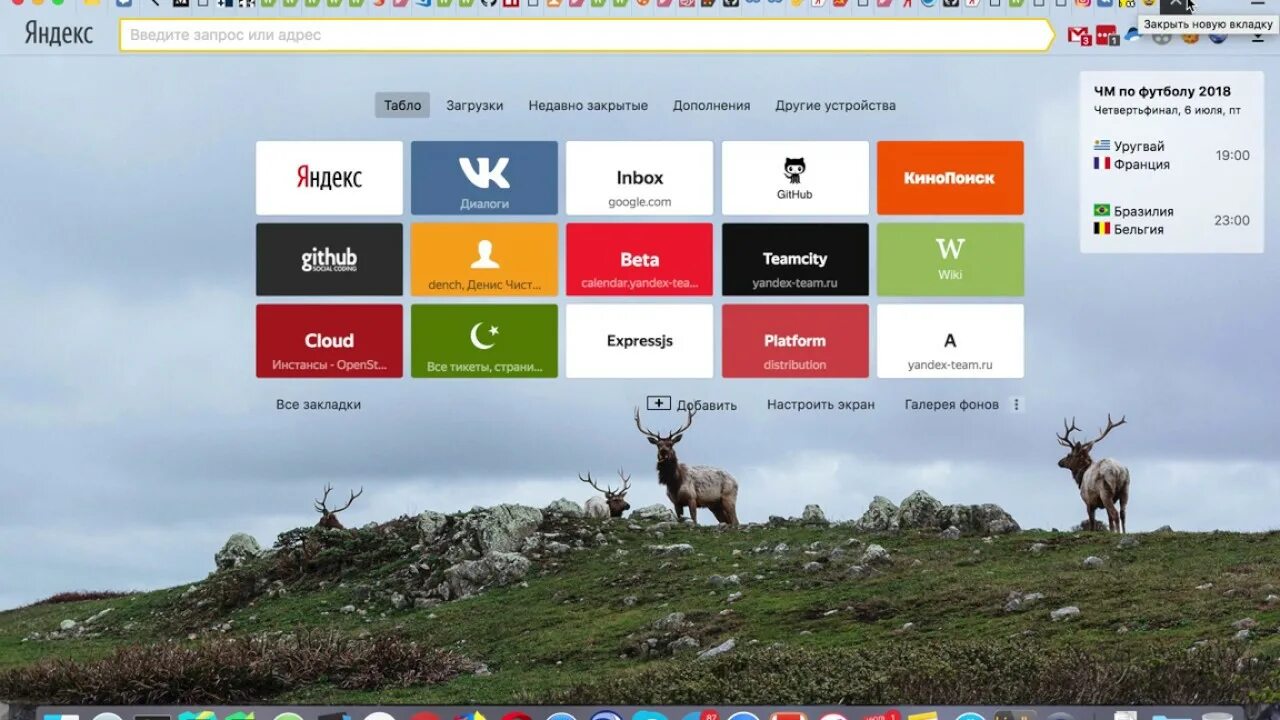Open the three-dot menu beside Галерея фонов
The width and height of the screenshot is (1280, 720).
point(1017,405)
